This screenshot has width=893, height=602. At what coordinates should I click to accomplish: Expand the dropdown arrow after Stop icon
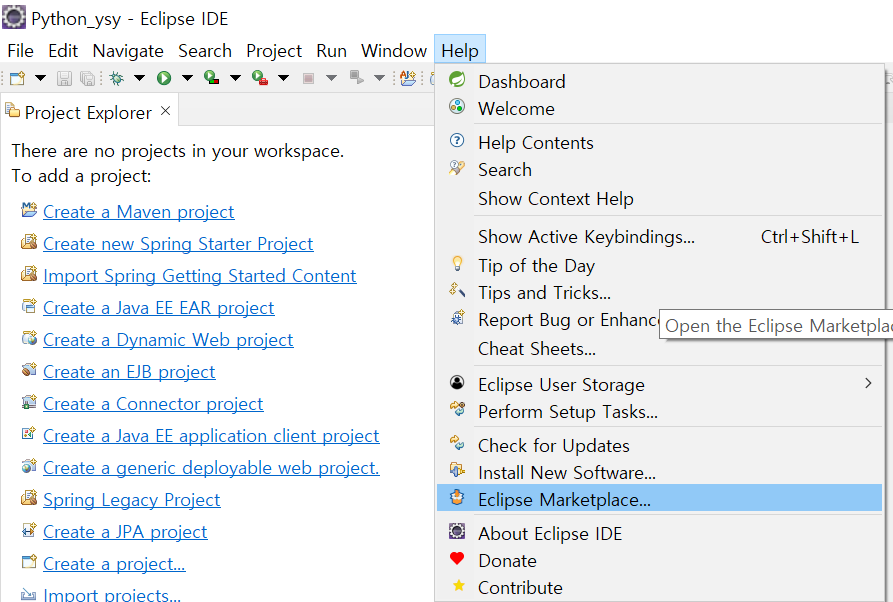pos(331,78)
